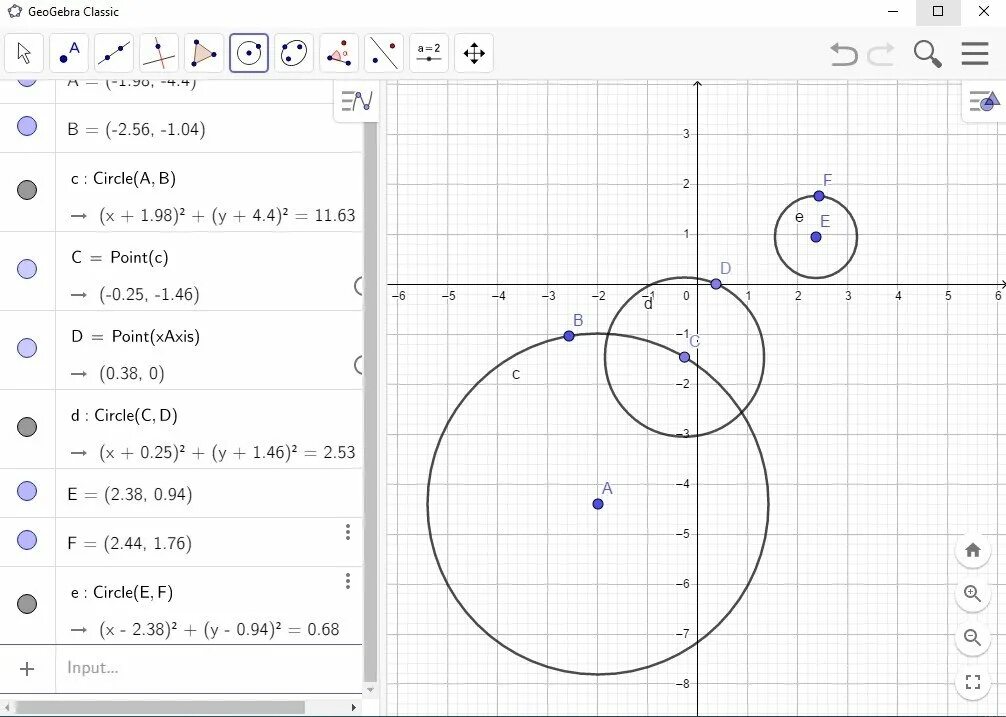
Task: Select the Move Graphics View tool
Action: coord(473,53)
